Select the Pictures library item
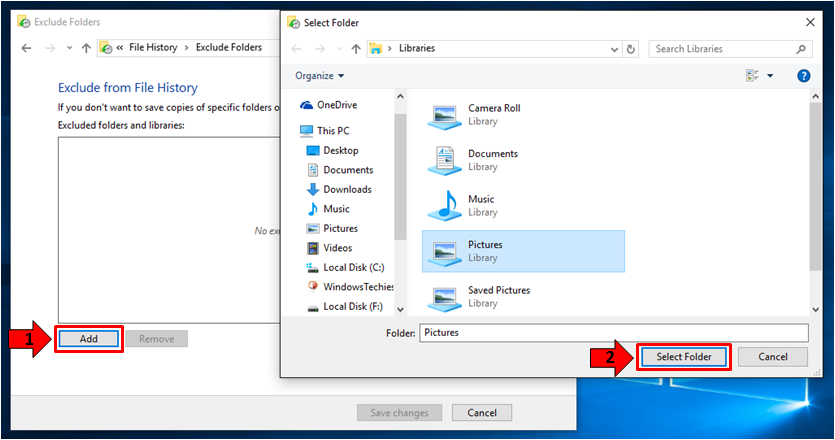 pos(523,251)
